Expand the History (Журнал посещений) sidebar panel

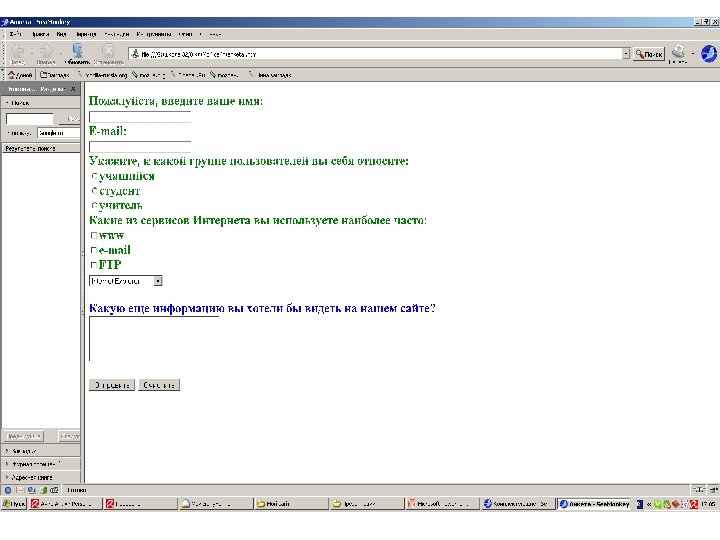point(41,464)
